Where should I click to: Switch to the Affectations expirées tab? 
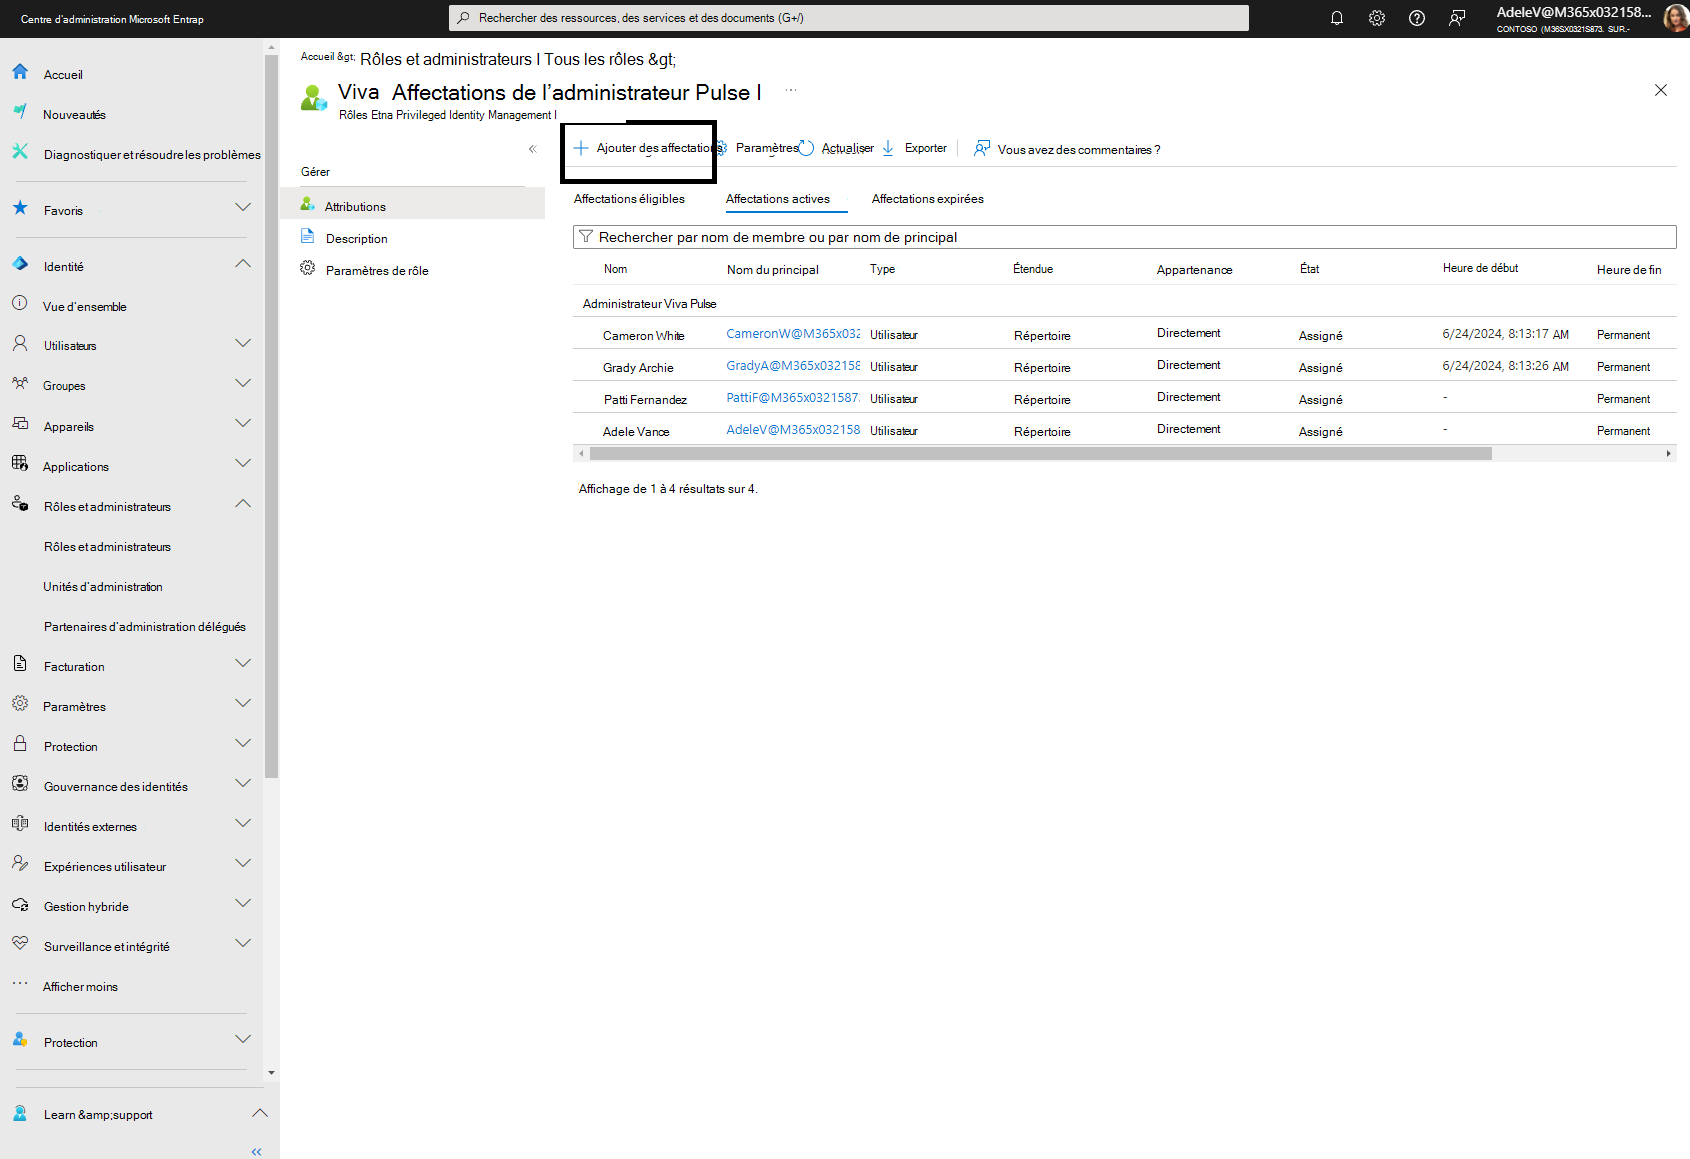927,199
